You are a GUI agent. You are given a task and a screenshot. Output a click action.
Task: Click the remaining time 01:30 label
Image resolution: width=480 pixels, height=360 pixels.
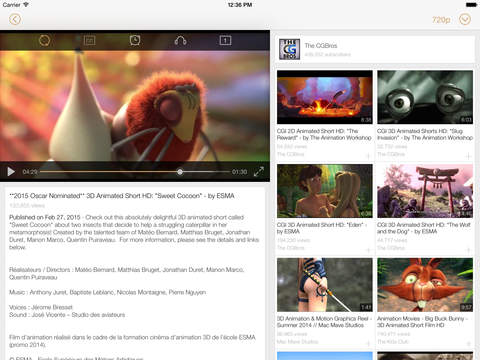tap(239, 172)
